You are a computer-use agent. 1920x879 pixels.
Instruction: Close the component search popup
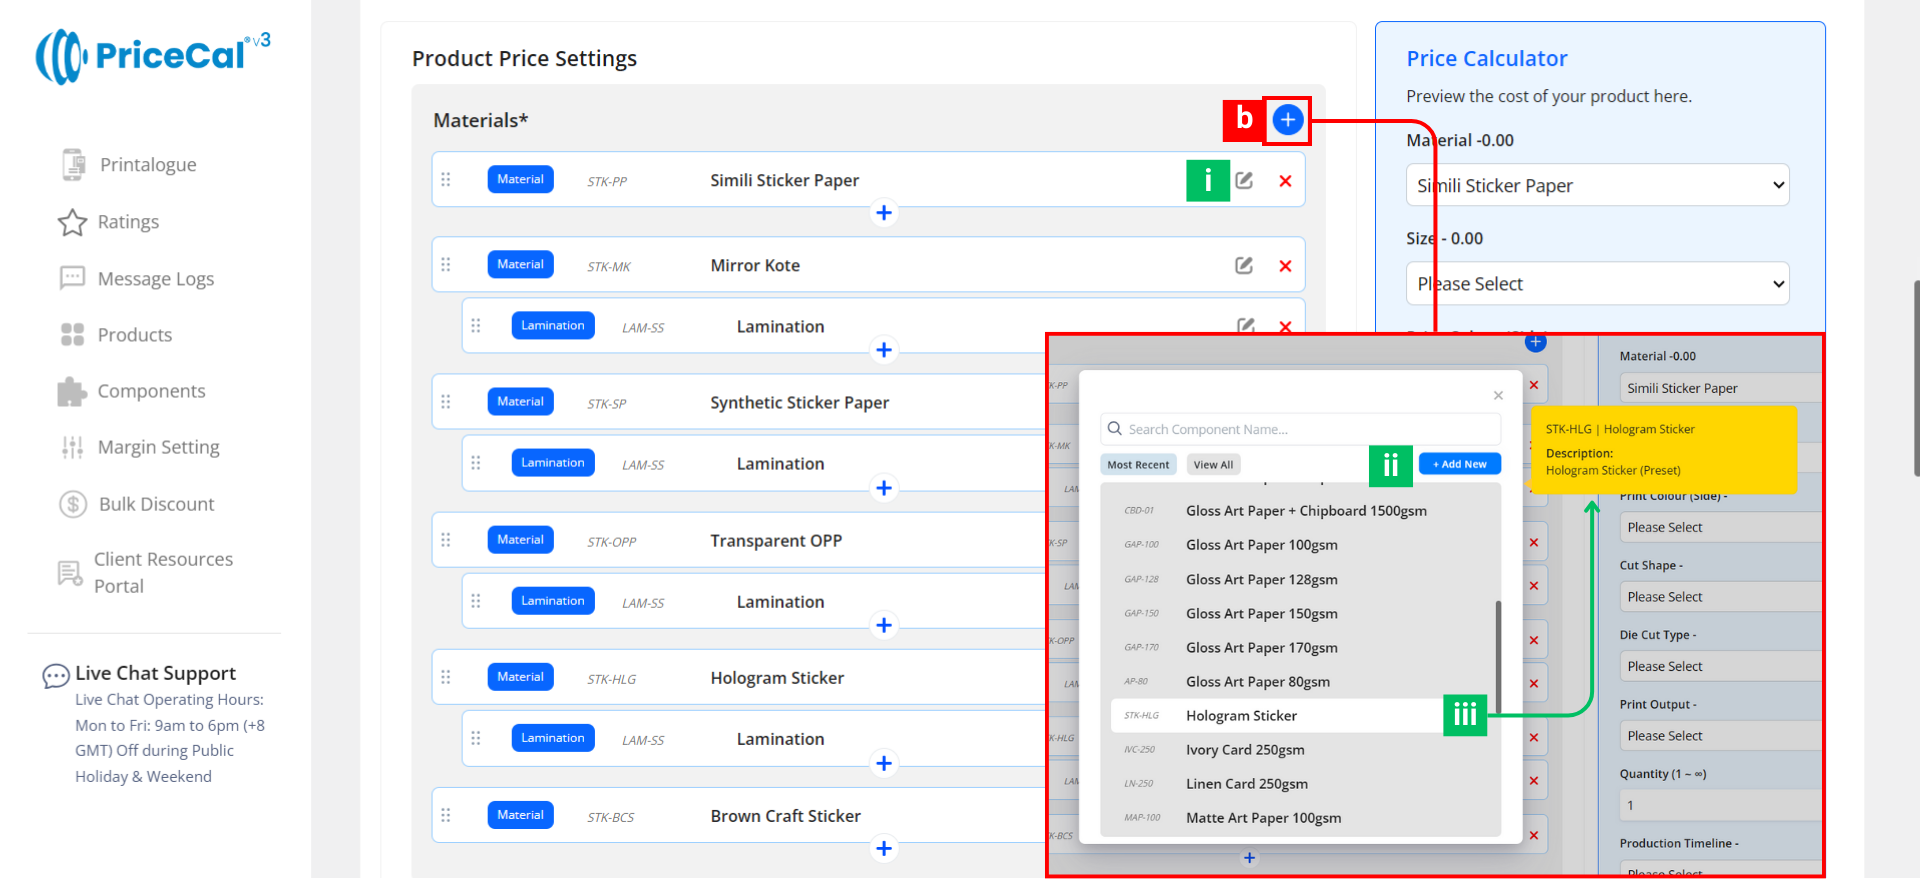pos(1498,396)
